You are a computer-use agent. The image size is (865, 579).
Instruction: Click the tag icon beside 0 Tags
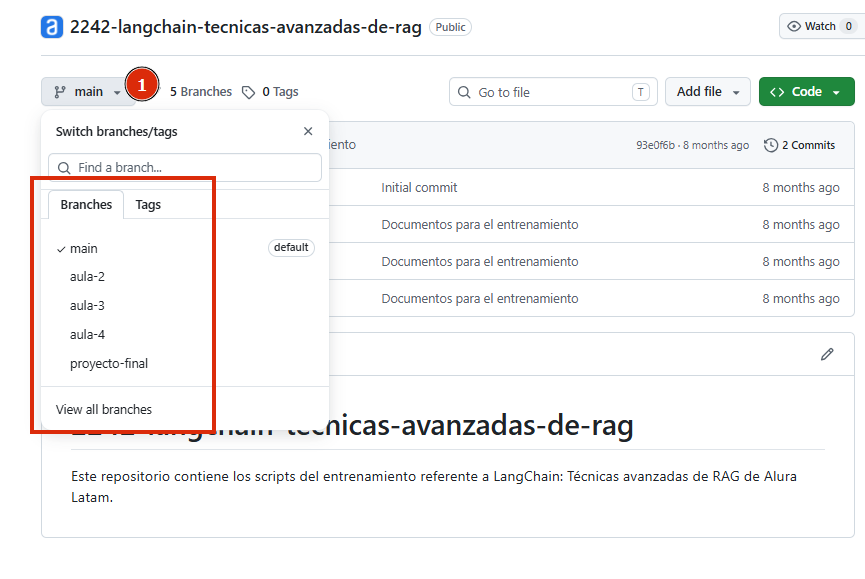pos(249,92)
